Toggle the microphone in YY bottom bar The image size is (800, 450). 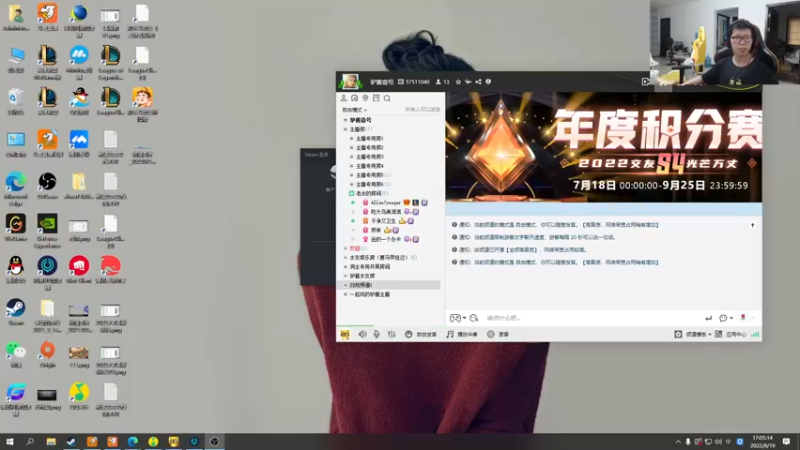pyautogui.click(x=377, y=334)
